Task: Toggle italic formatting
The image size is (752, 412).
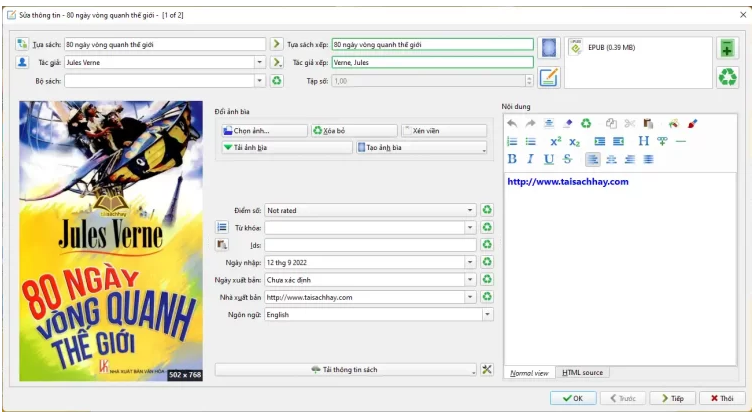Action: [530, 159]
